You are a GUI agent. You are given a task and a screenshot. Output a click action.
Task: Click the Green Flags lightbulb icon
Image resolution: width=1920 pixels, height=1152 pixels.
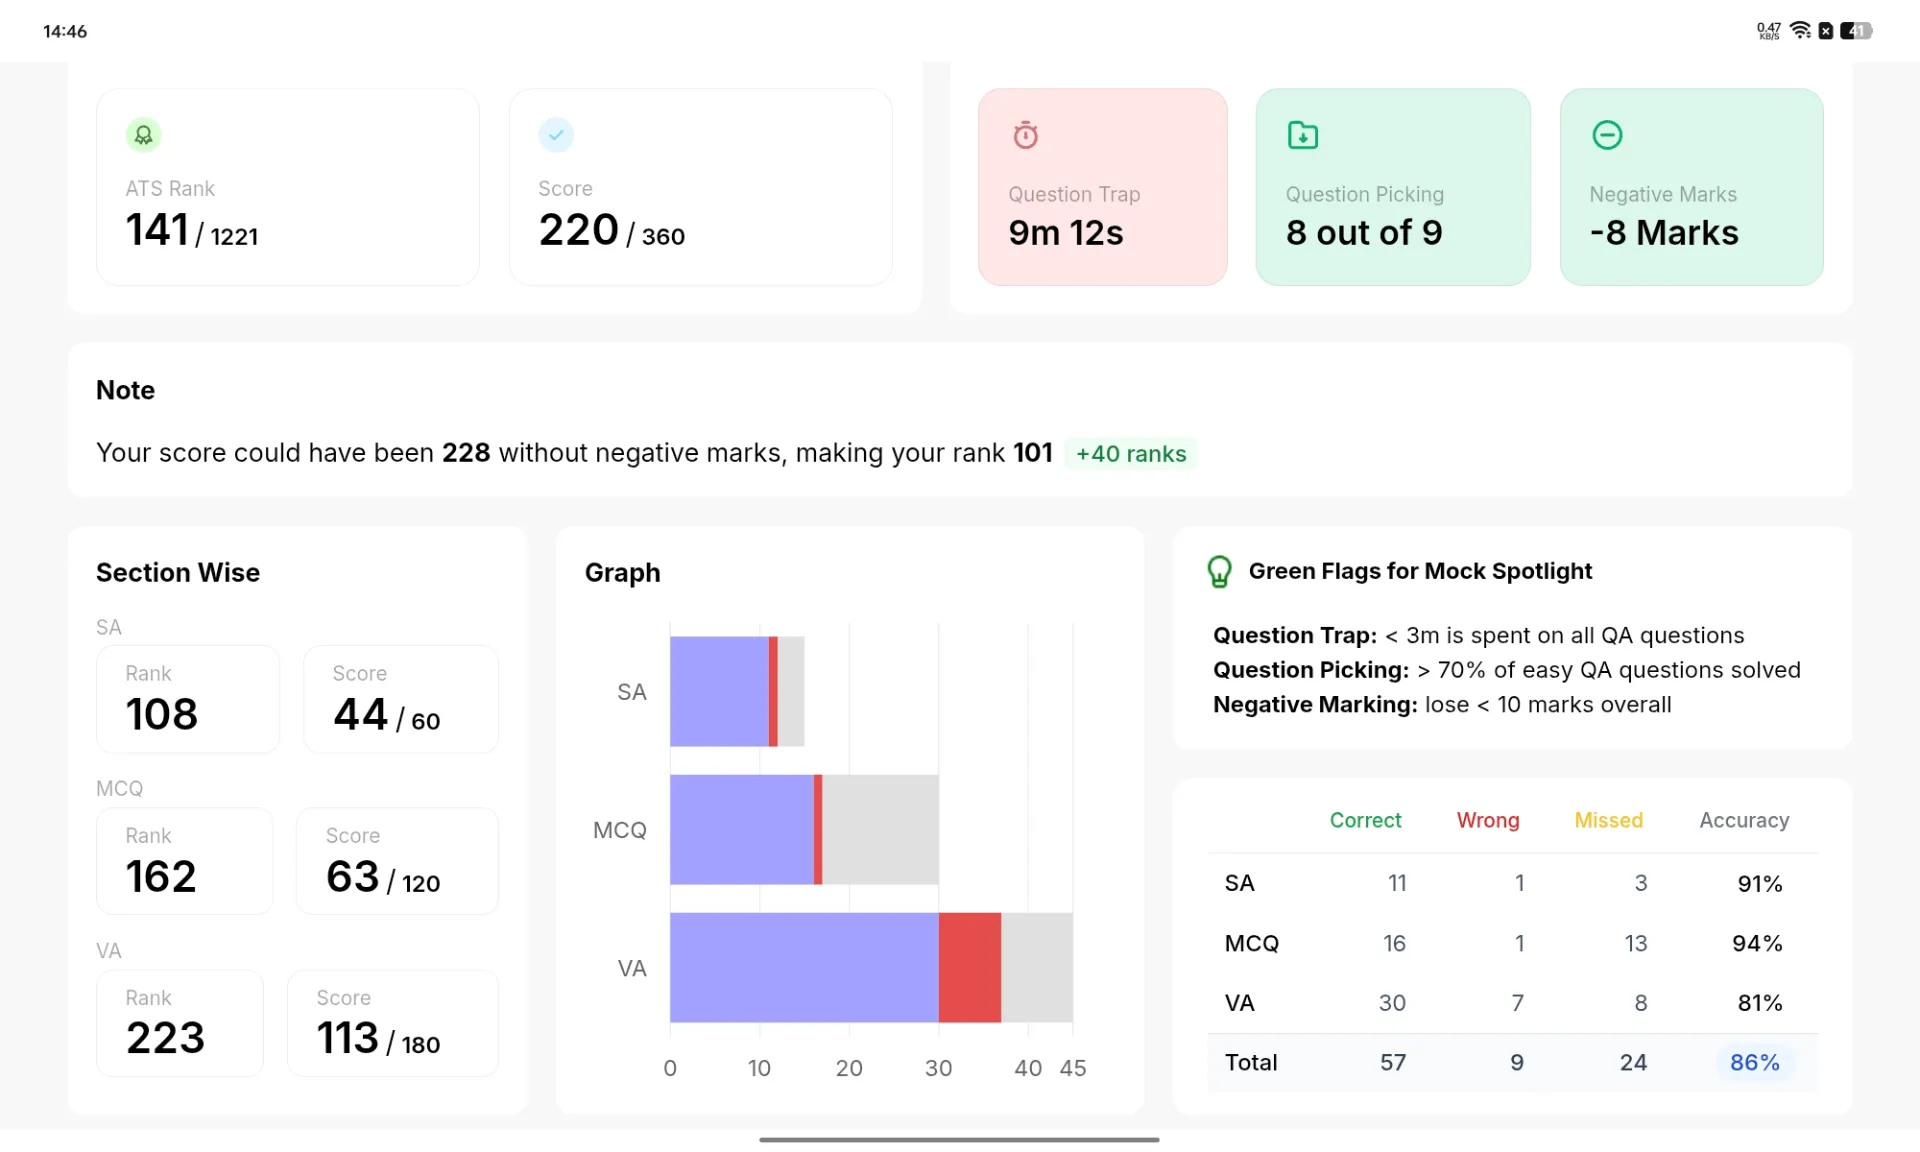[x=1219, y=572]
